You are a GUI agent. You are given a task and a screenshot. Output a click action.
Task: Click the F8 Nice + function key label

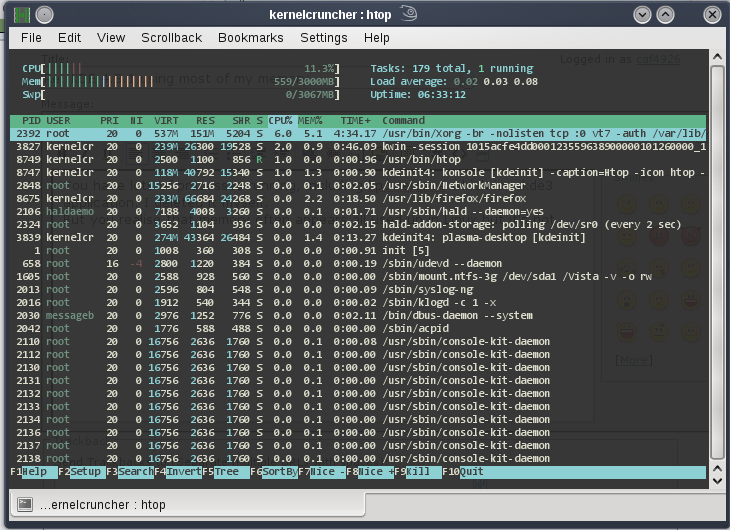click(x=370, y=472)
